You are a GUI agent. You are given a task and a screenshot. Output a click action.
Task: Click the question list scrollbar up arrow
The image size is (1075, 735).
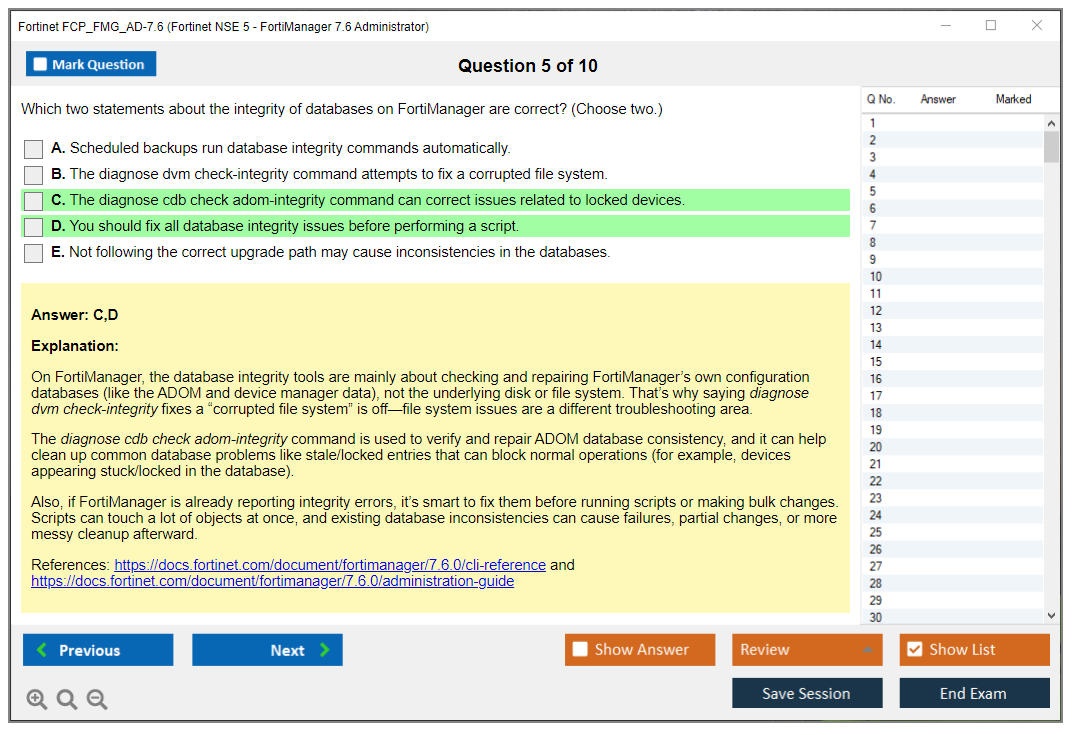1050,121
